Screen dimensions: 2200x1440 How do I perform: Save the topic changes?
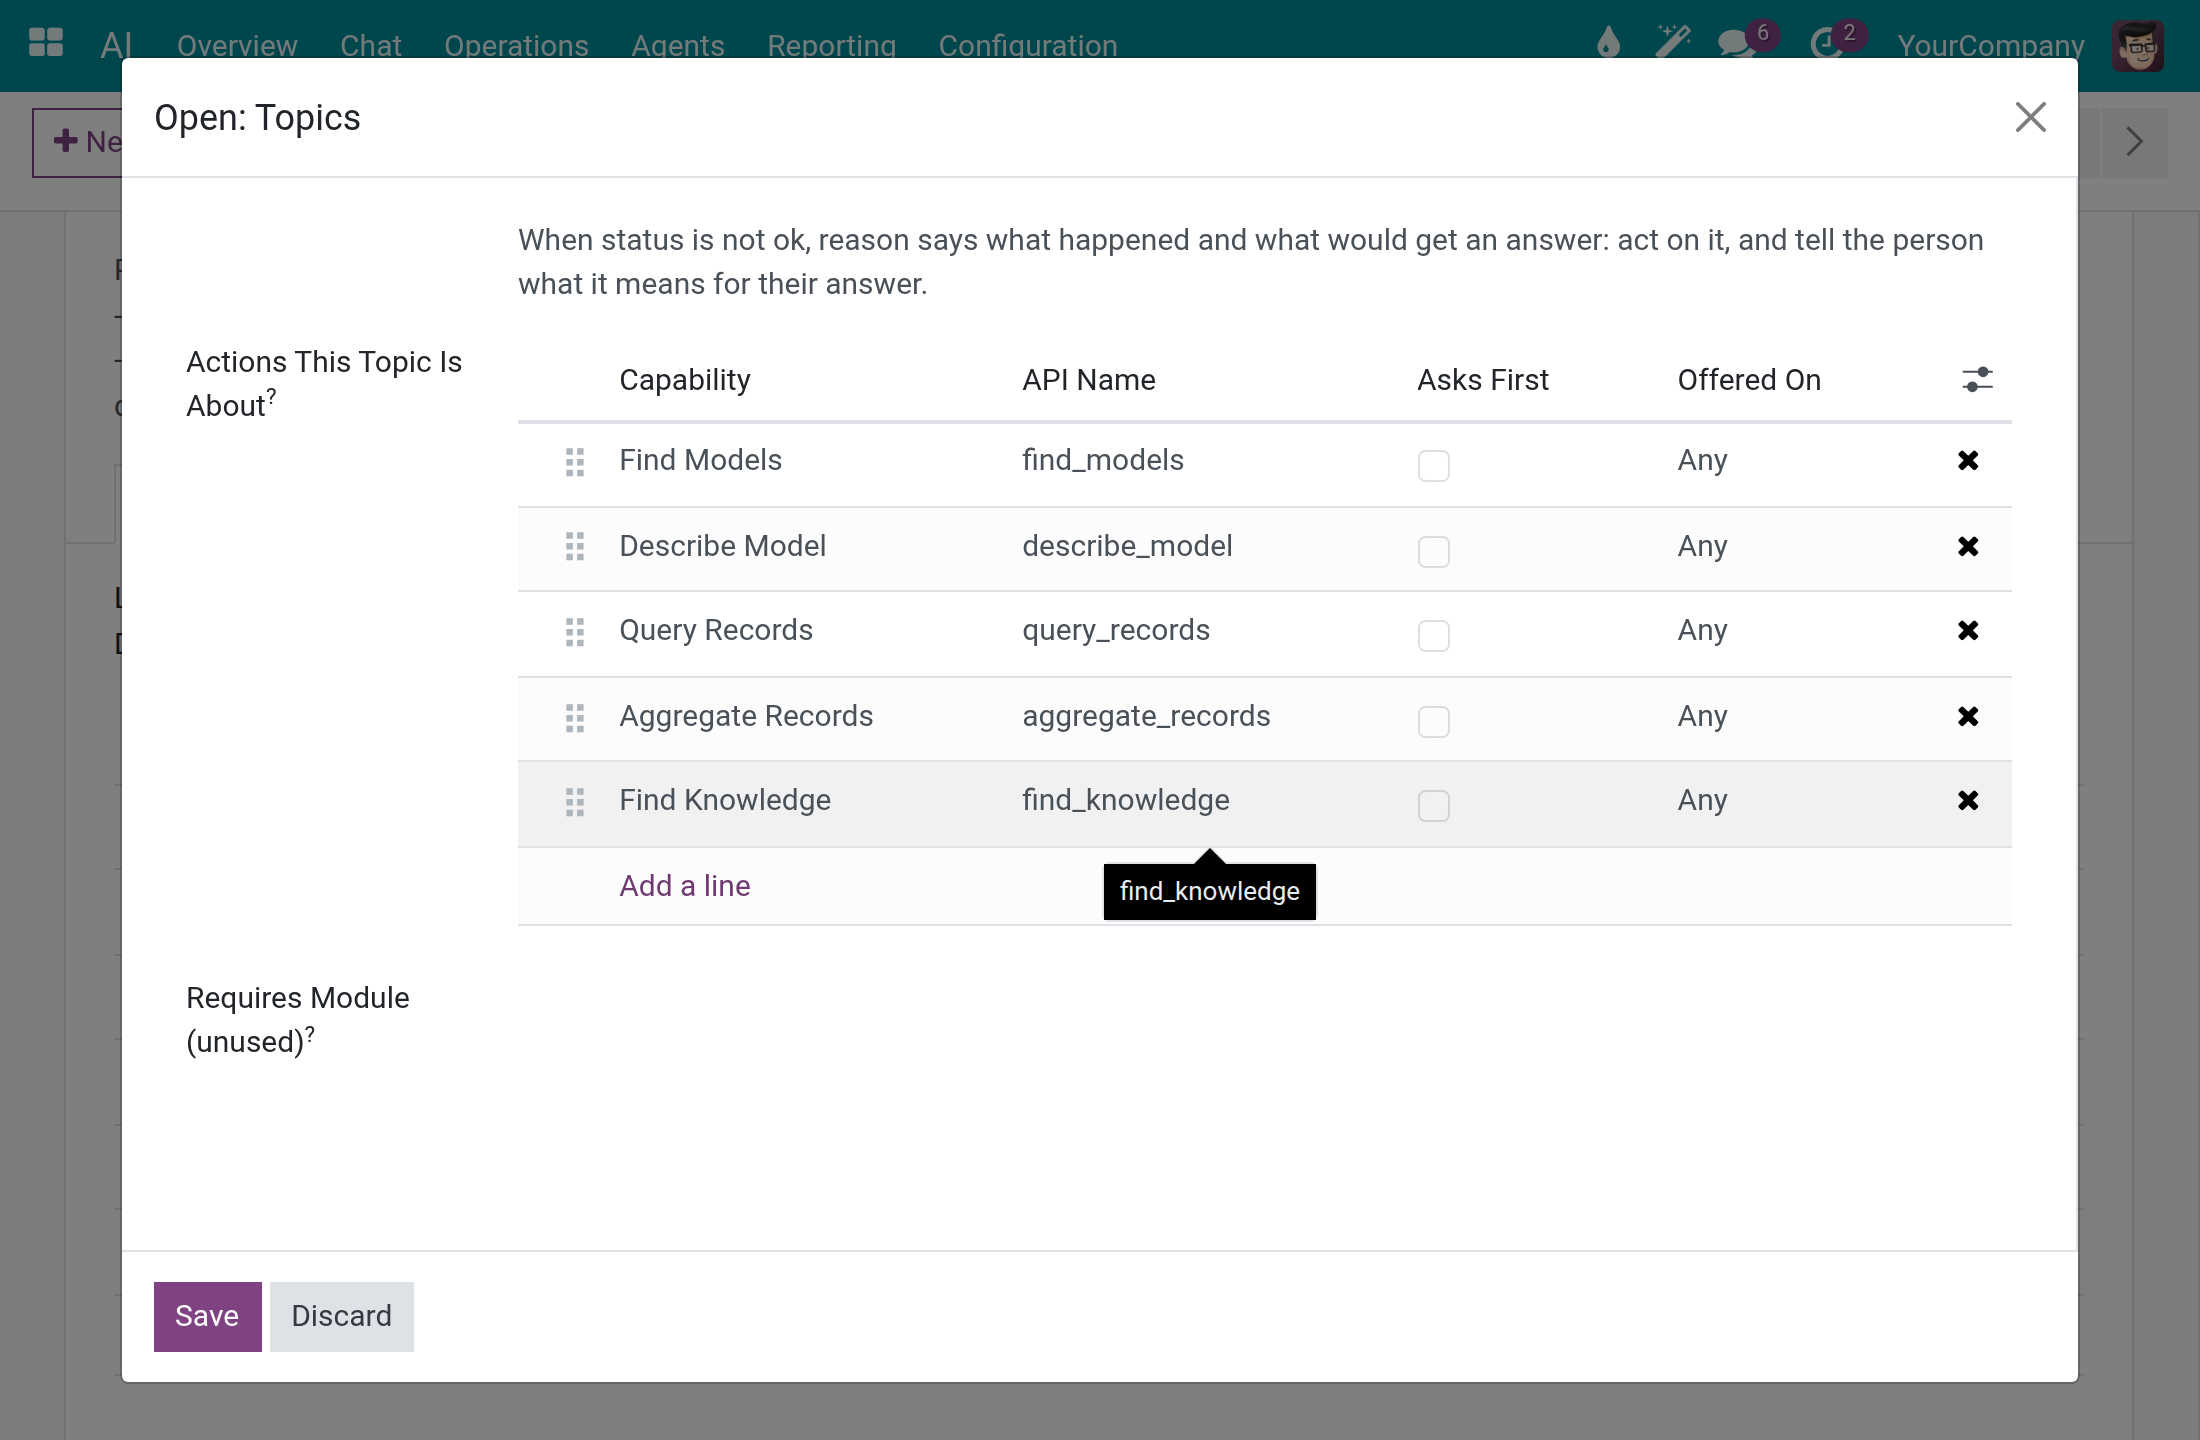(x=207, y=1316)
